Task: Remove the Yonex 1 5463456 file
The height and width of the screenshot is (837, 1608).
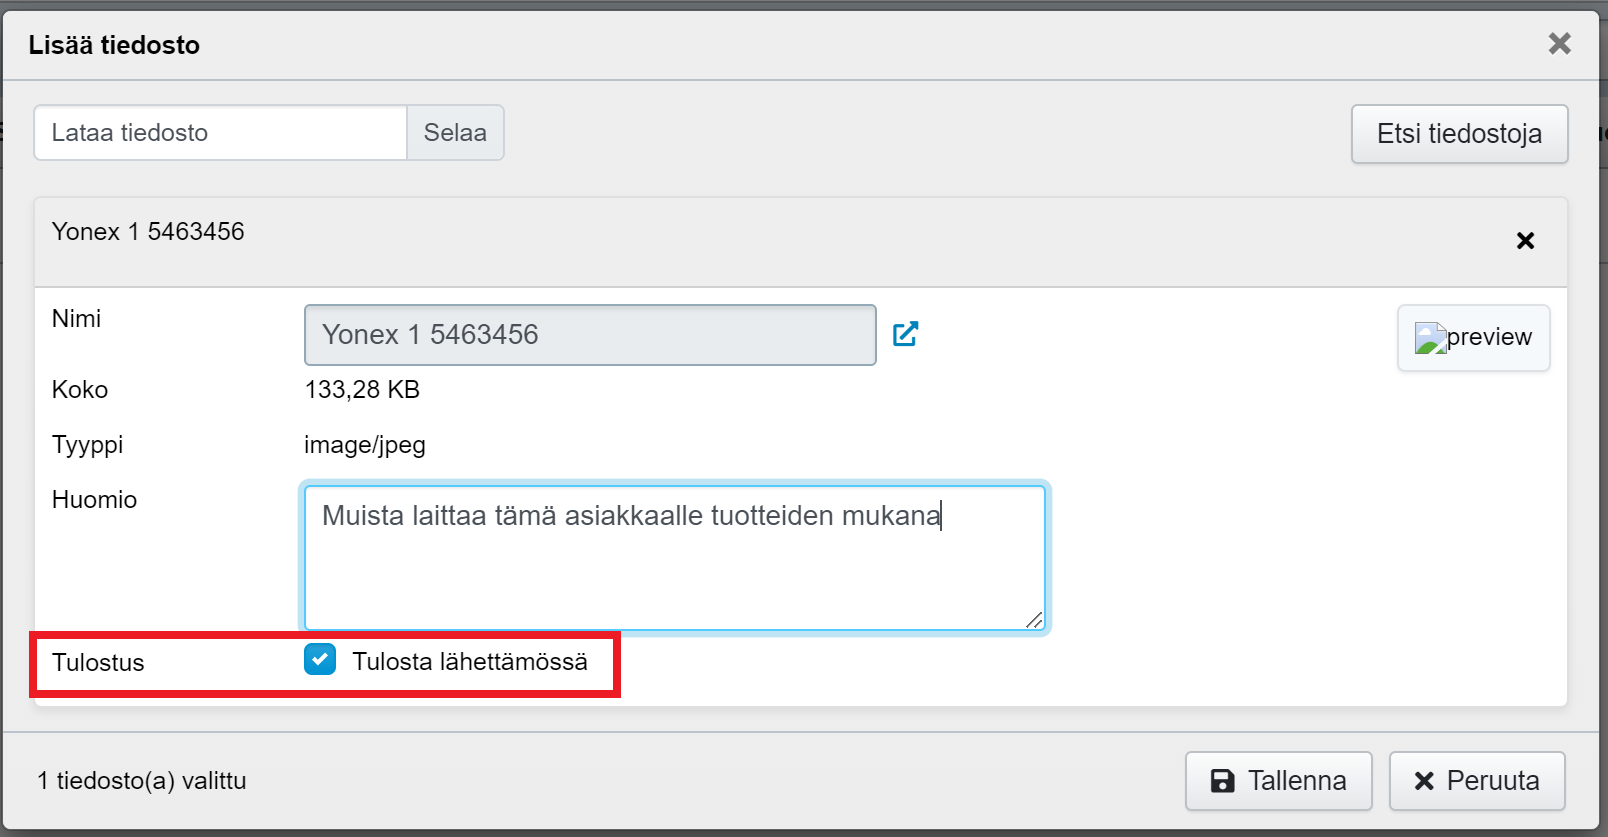Action: pyautogui.click(x=1525, y=241)
